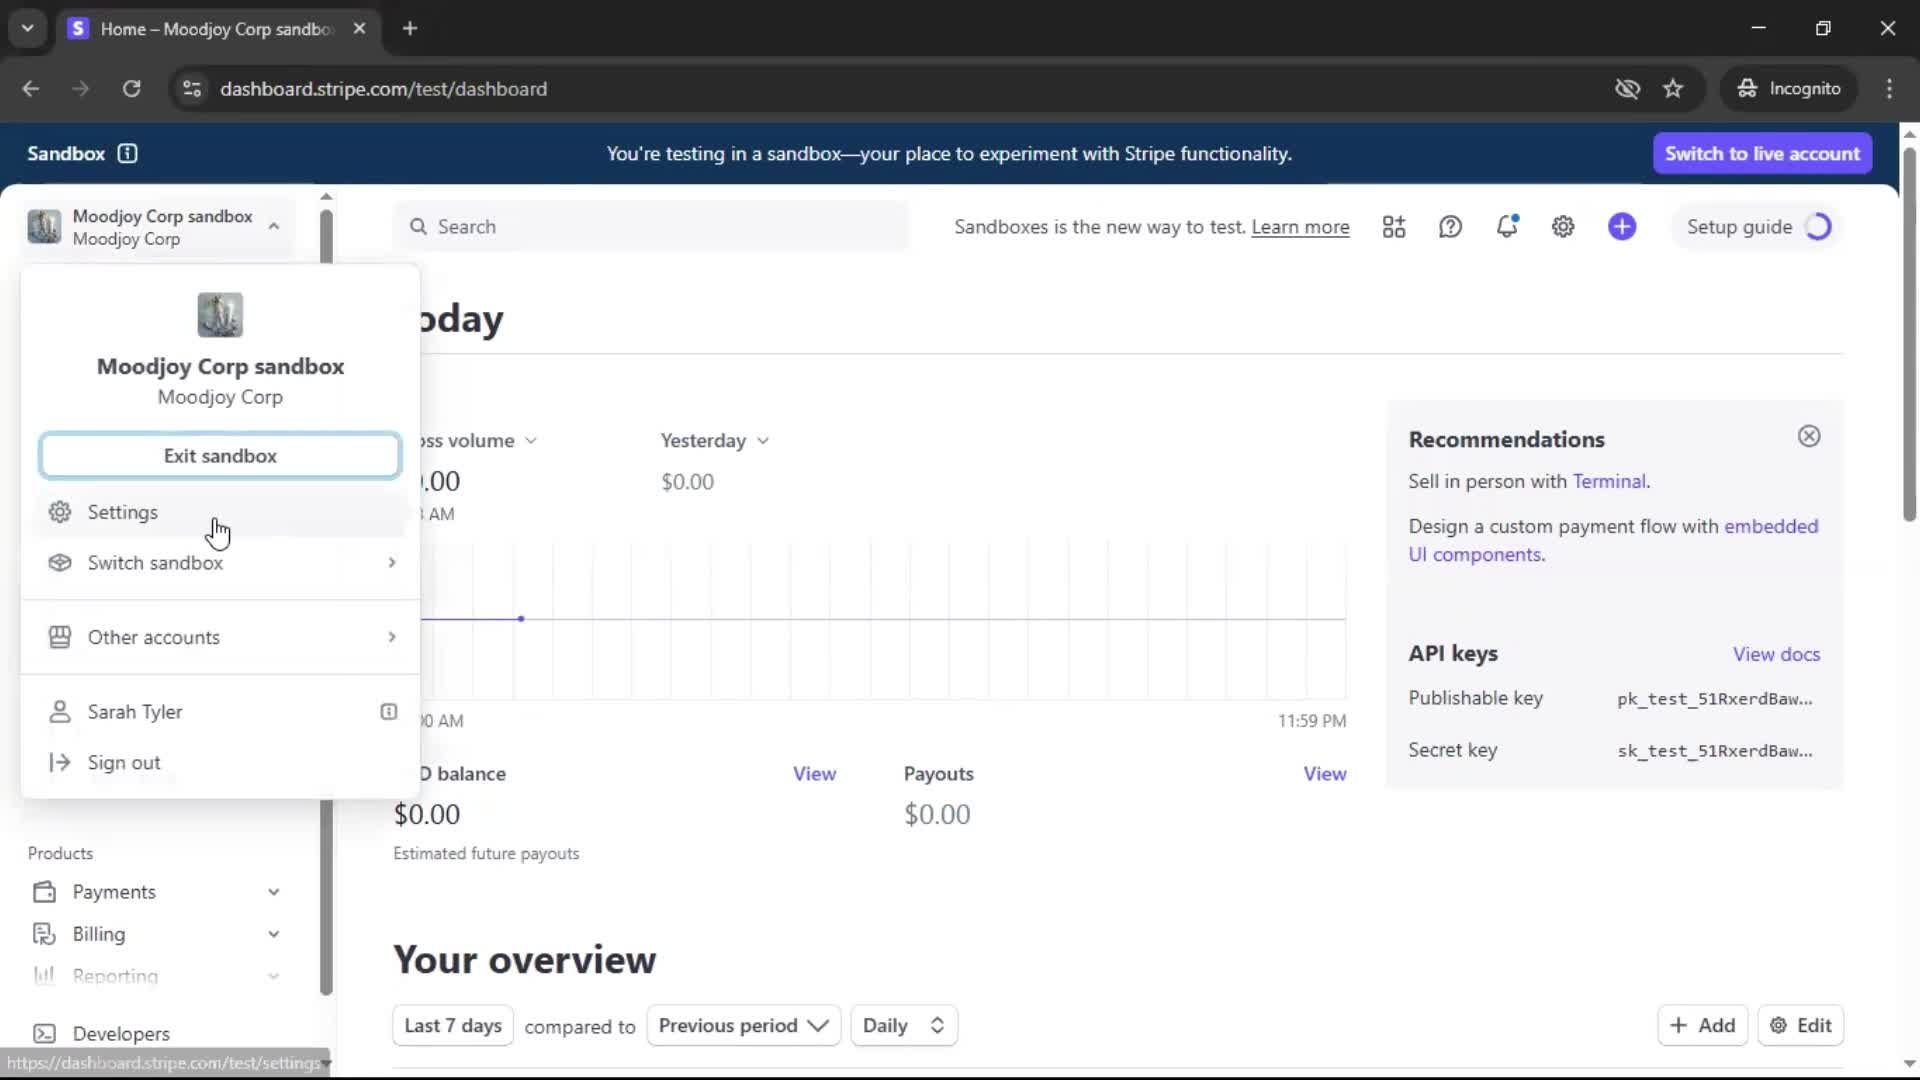Viewport: 1920px width, 1080px height.
Task: Choose Other accounts menu item
Action: pos(220,637)
